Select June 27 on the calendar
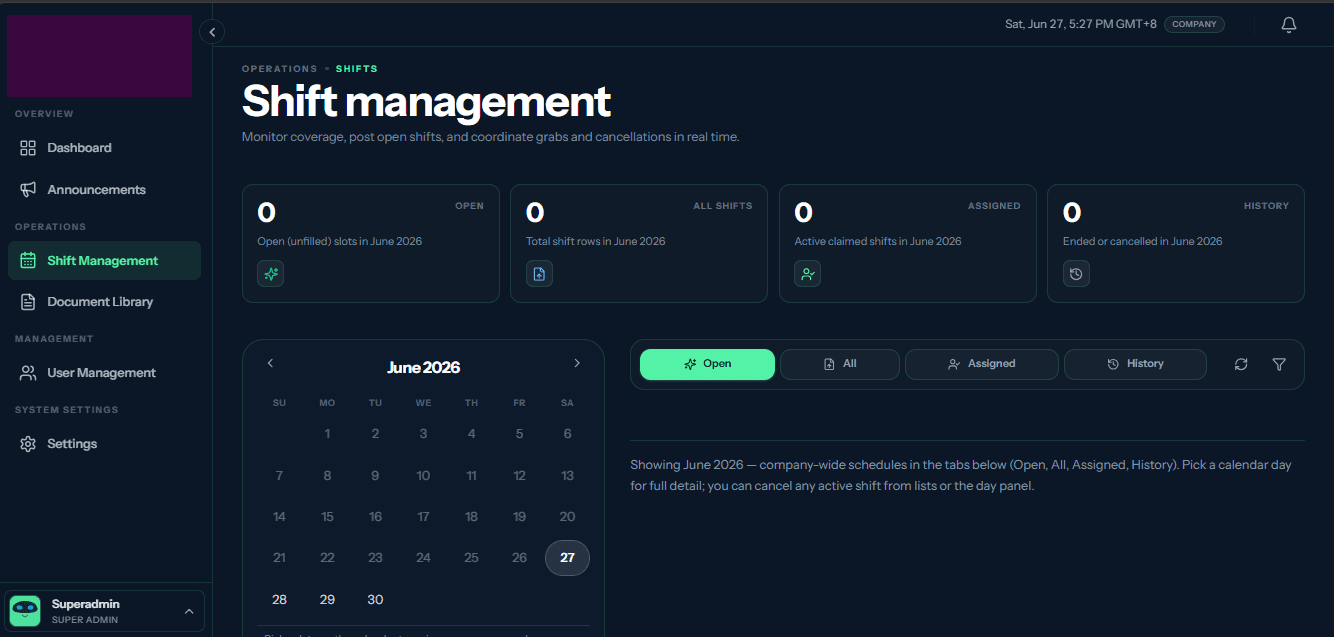 click(x=567, y=558)
